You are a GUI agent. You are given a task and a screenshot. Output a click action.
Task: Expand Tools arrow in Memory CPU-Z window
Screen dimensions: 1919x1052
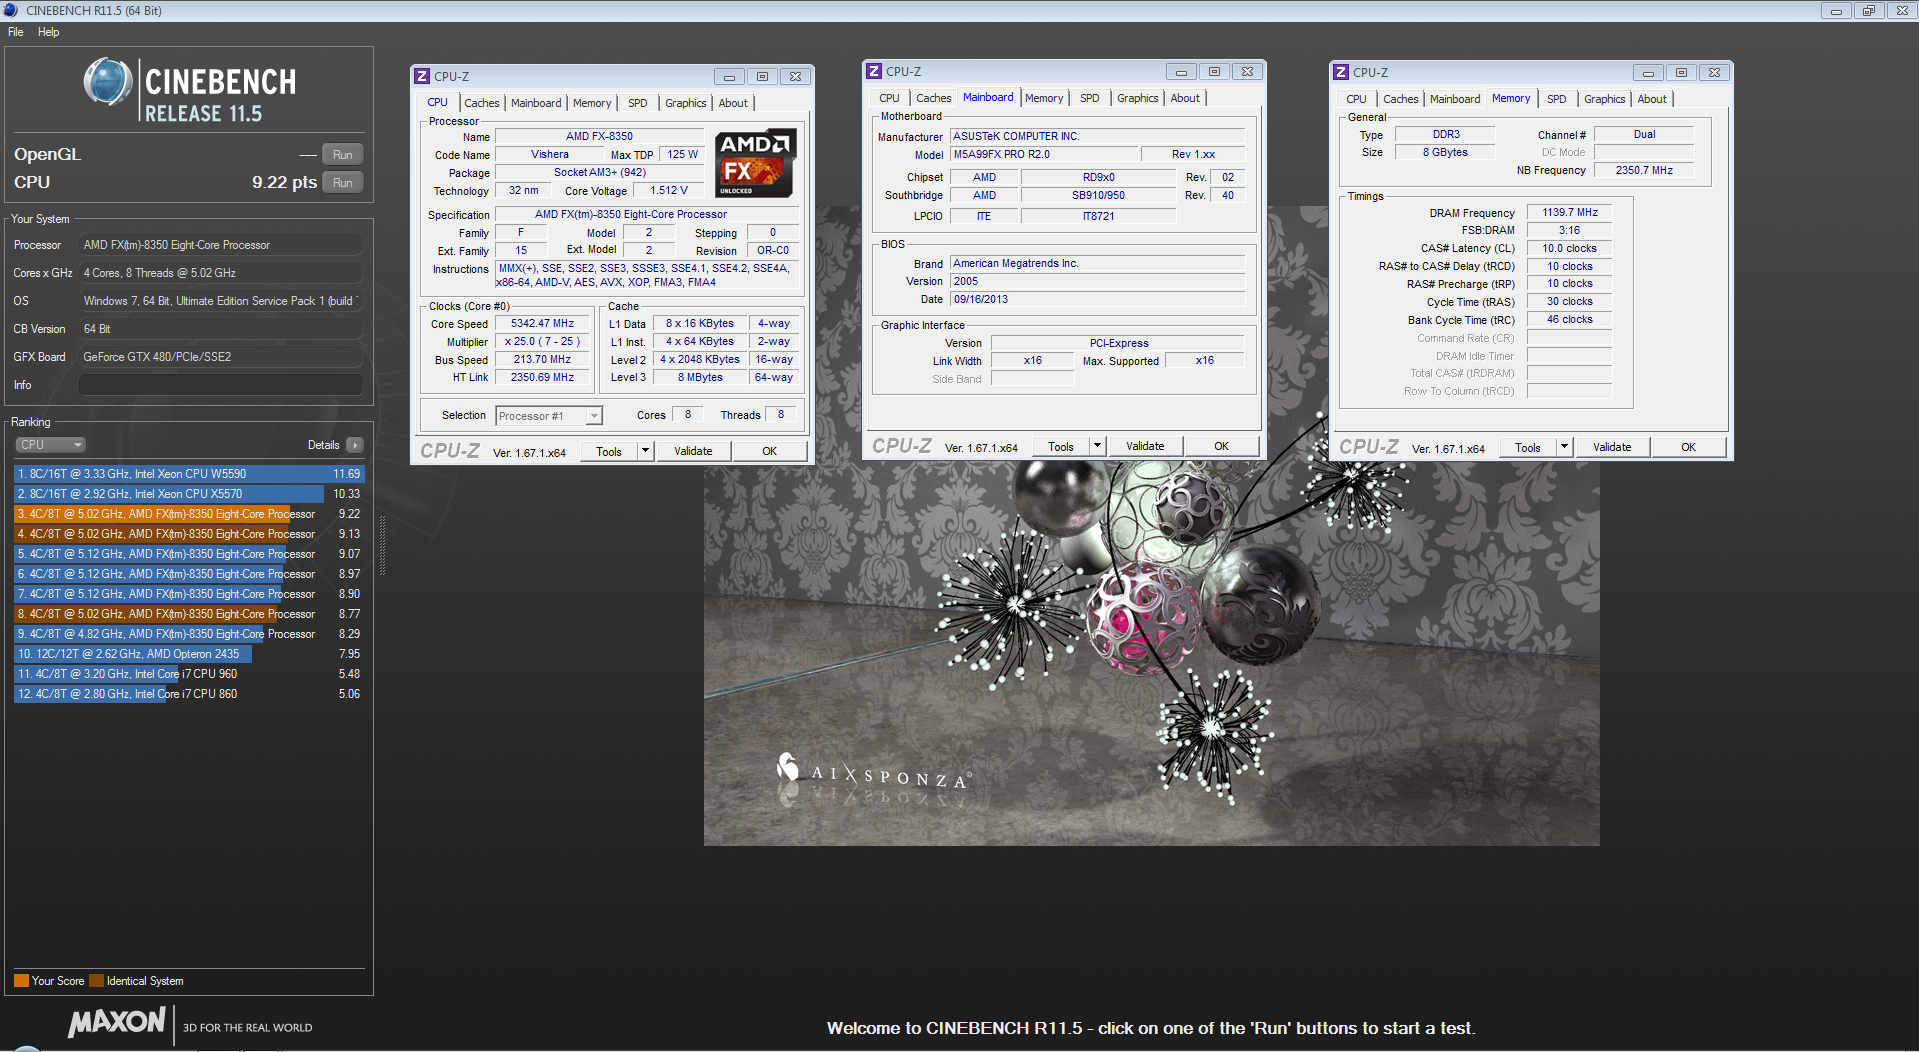[1565, 447]
